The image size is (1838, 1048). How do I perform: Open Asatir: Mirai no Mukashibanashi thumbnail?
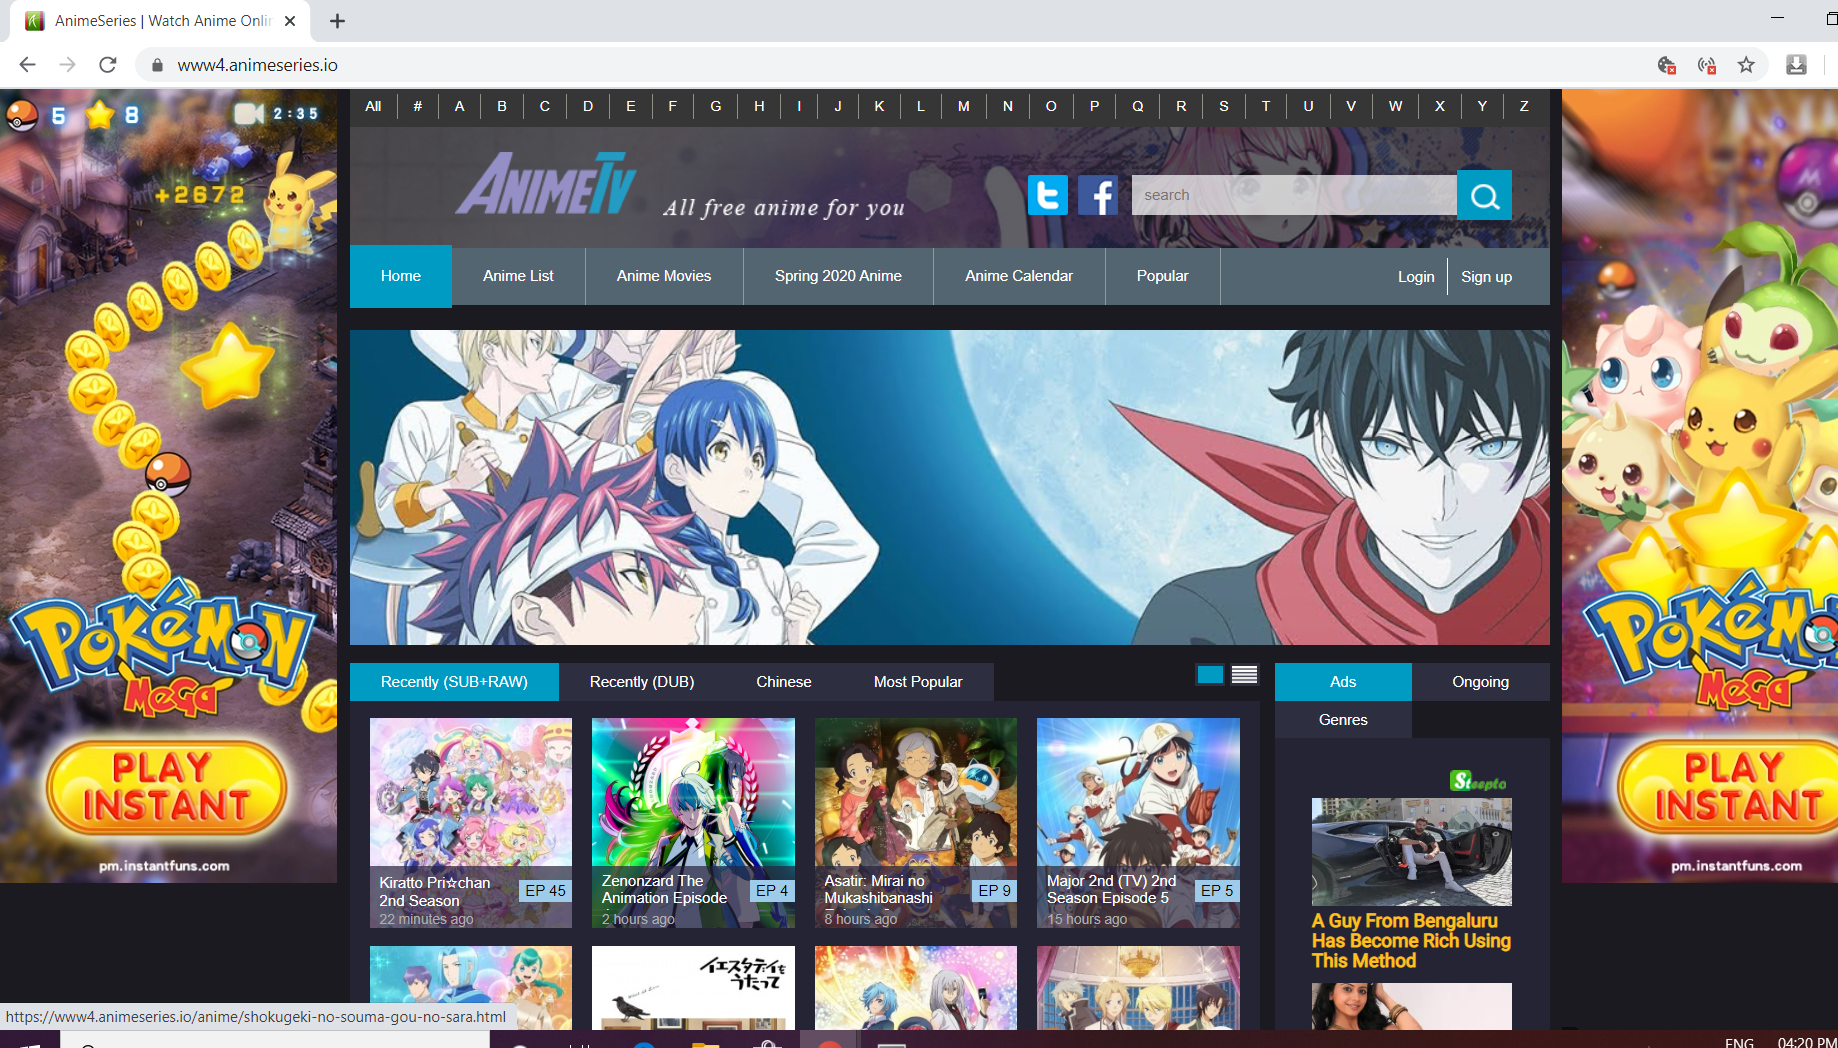point(916,822)
